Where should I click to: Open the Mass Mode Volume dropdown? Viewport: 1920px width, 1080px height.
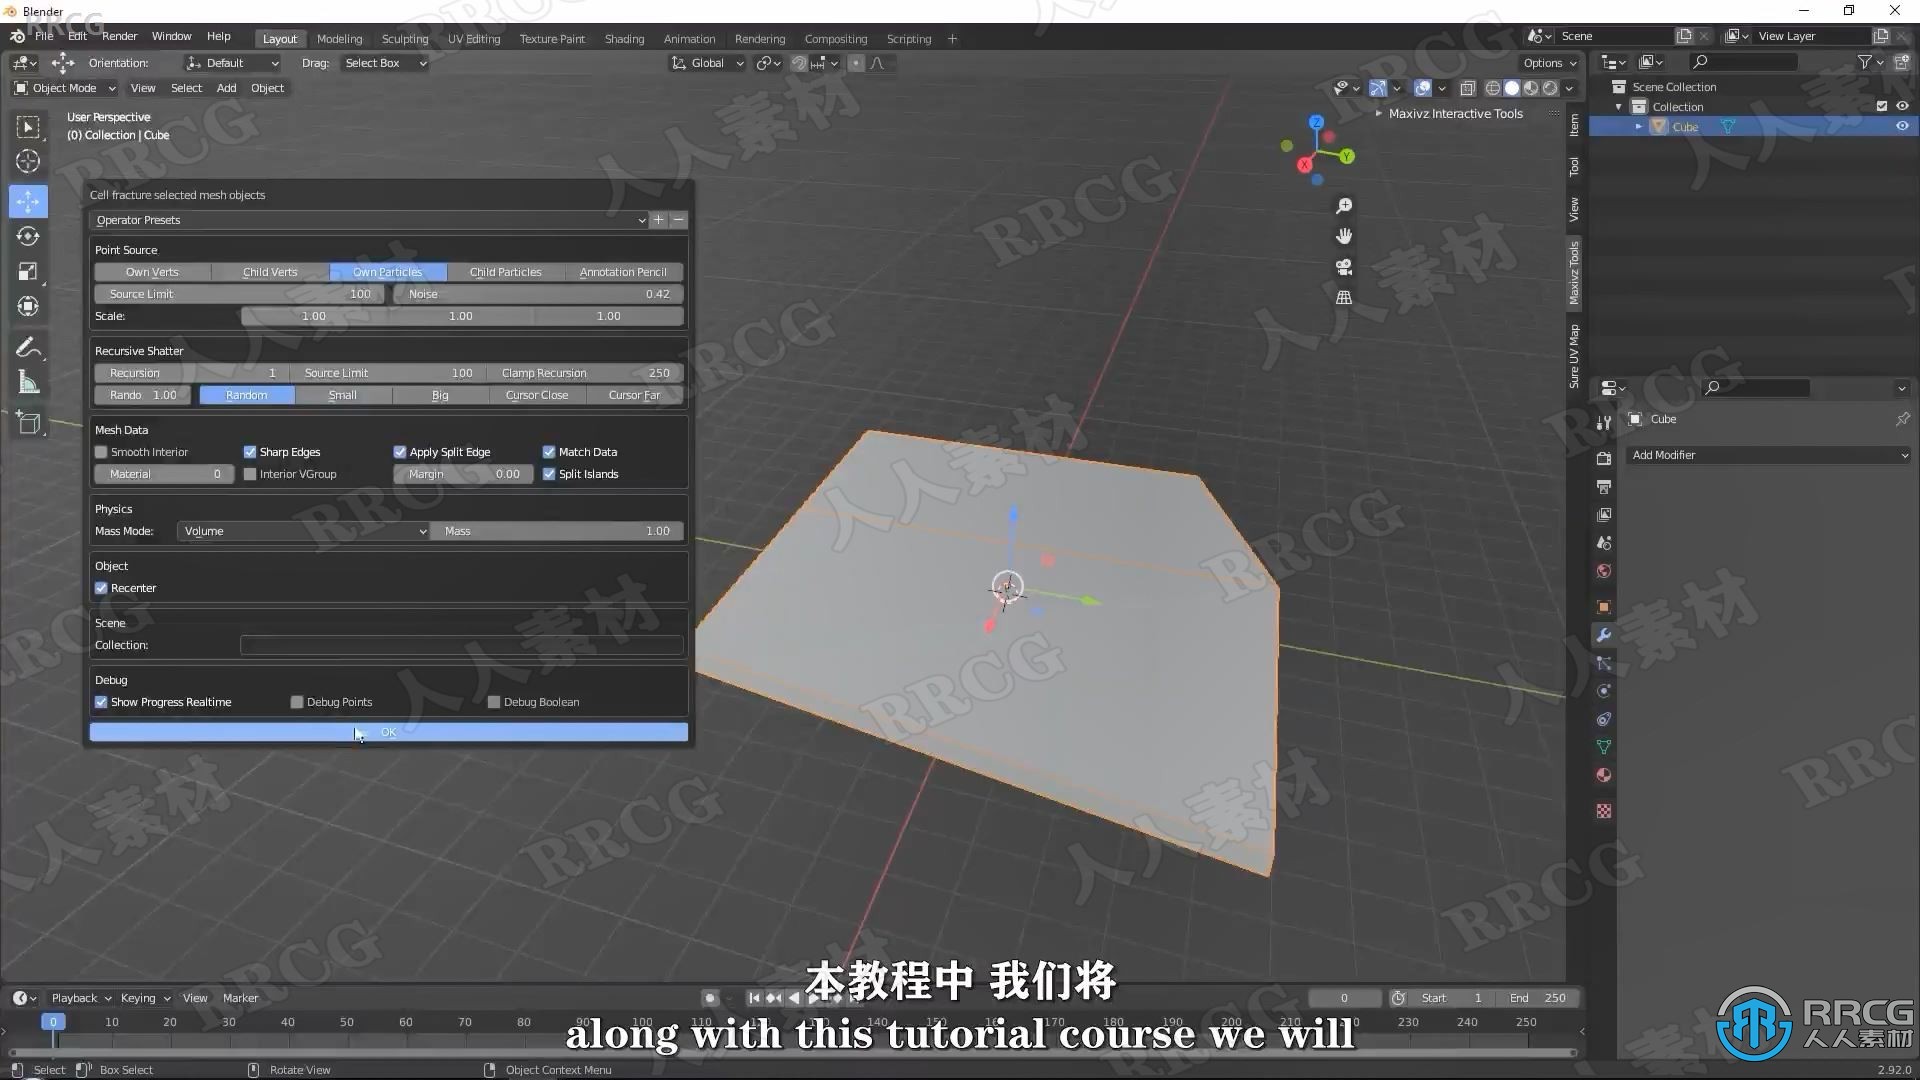tap(305, 530)
